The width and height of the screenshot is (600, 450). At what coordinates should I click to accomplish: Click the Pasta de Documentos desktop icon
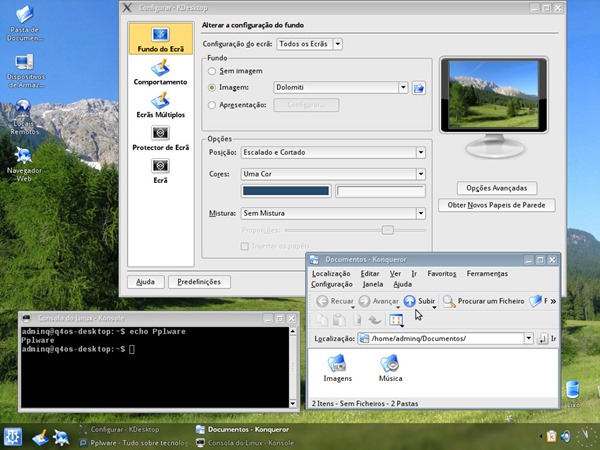(x=24, y=24)
